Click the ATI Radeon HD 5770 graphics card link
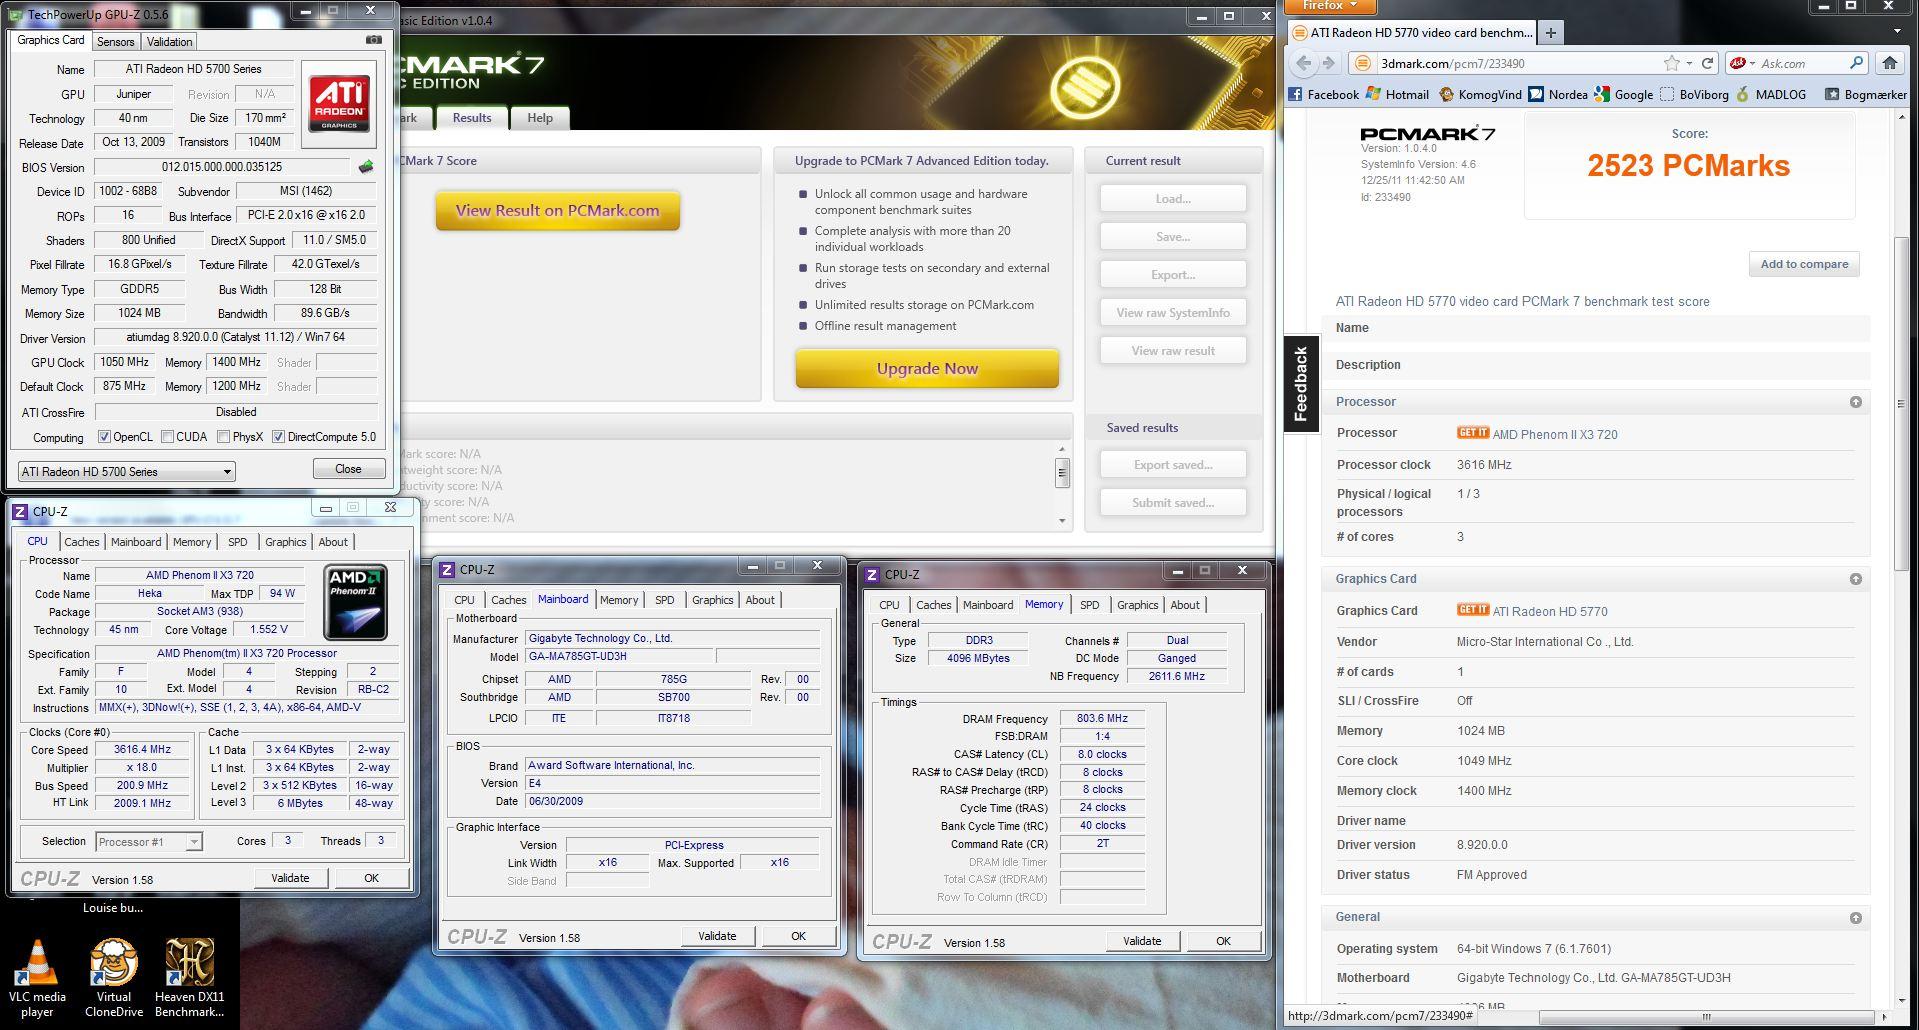Screen dimensions: 1919x1030 click(x=1550, y=611)
